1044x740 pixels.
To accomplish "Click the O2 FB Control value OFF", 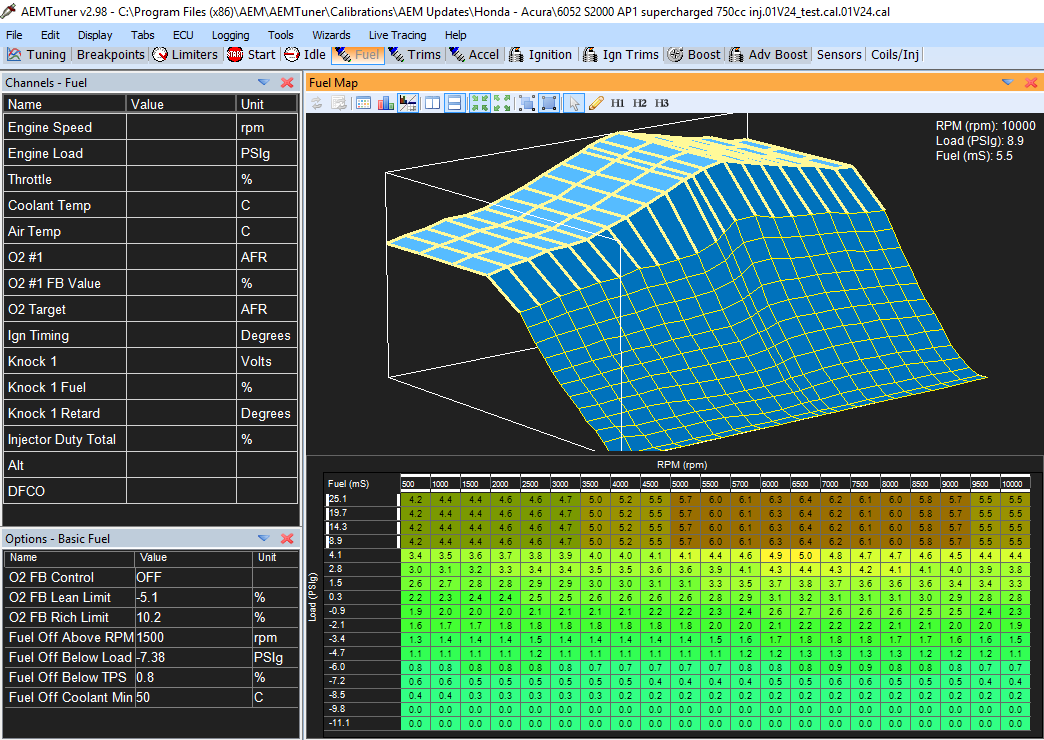I will pyautogui.click(x=151, y=577).
